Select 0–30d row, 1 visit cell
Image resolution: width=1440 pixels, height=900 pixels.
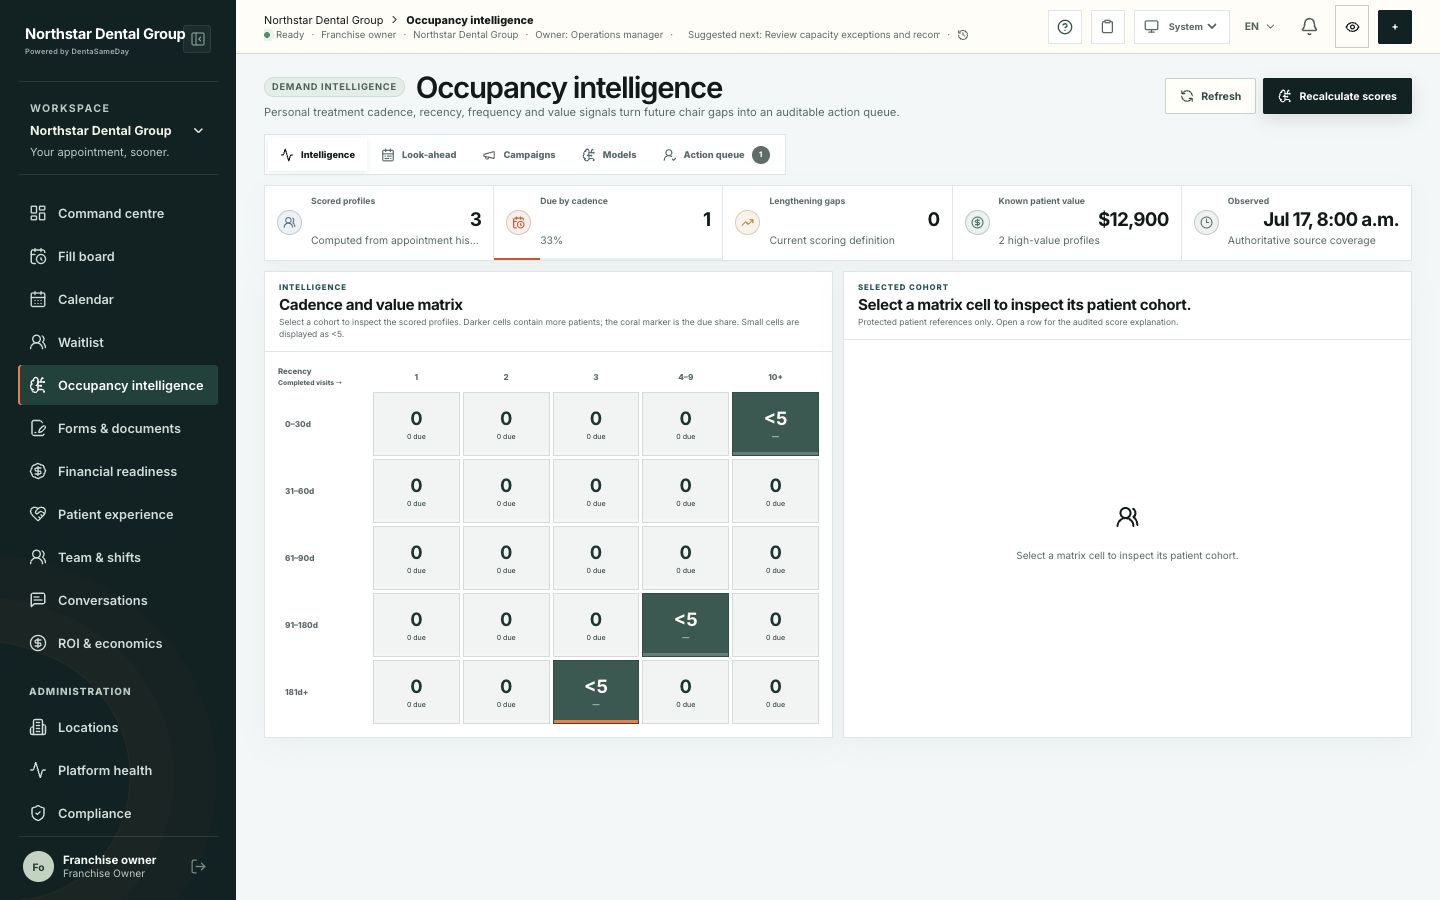(416, 424)
